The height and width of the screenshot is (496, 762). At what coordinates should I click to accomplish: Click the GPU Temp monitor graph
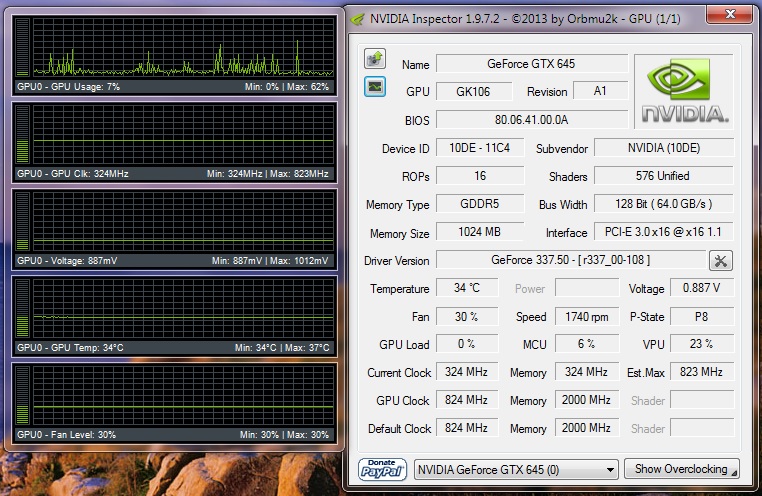(x=183, y=308)
